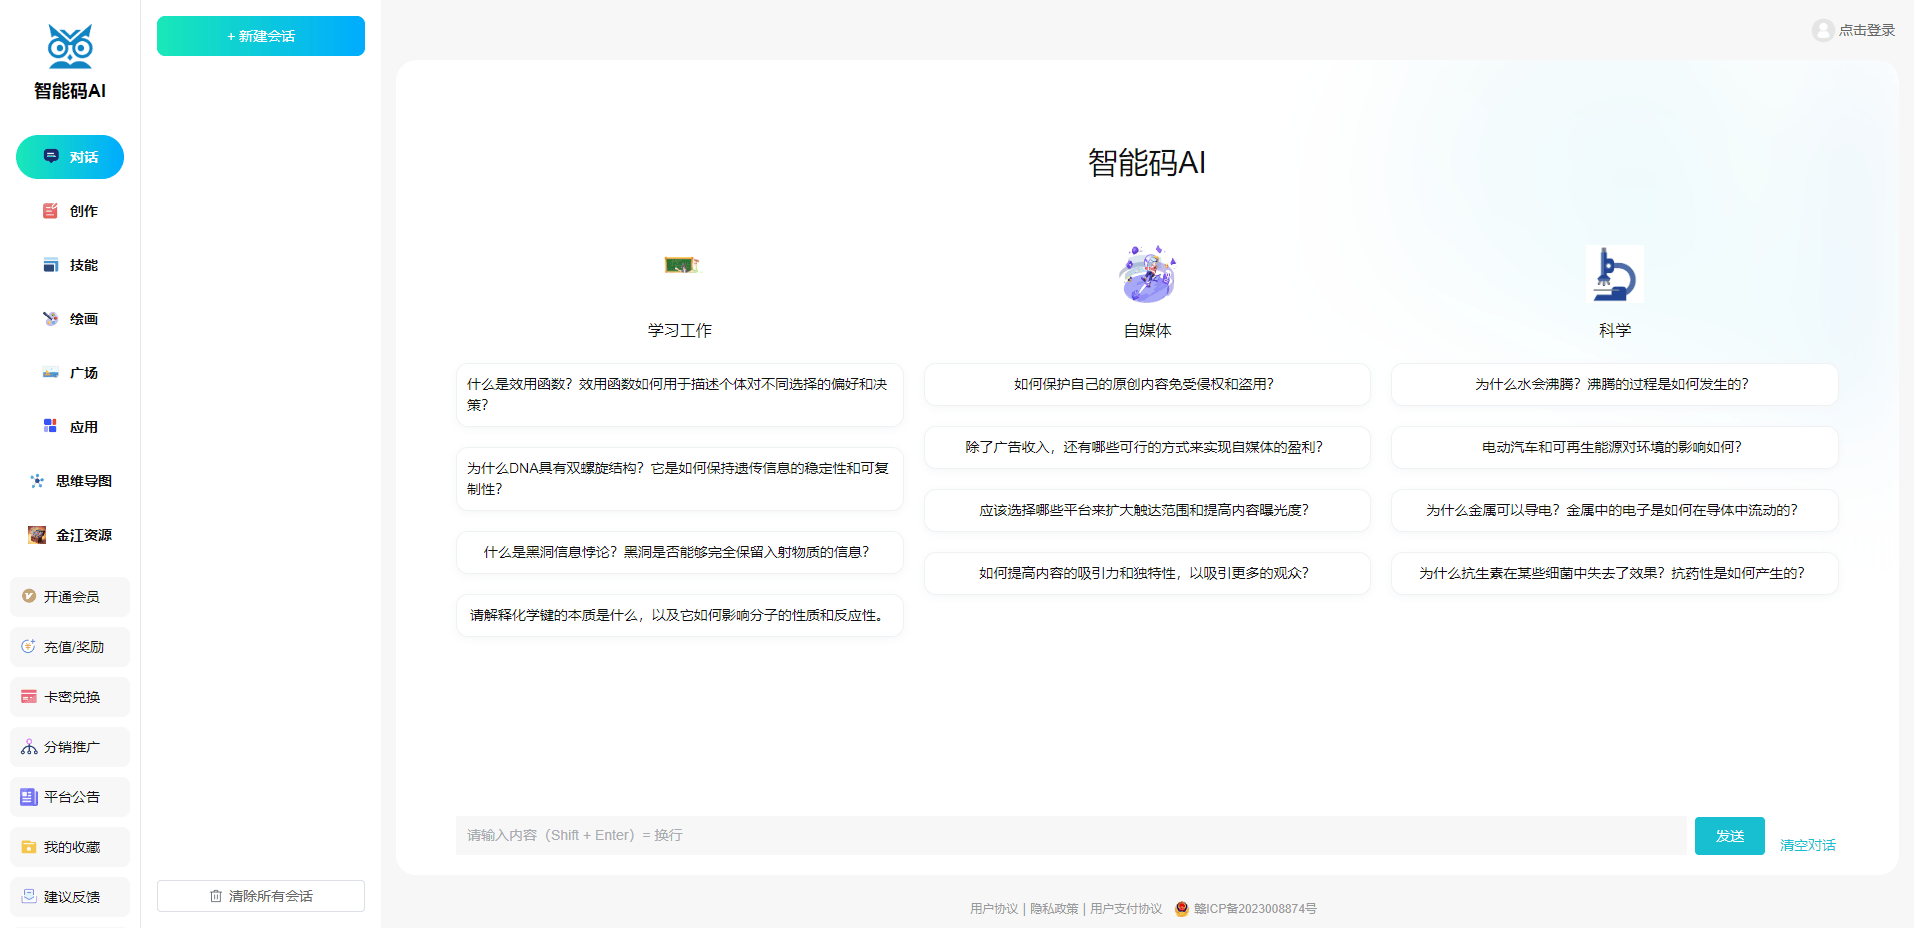Open the 创作 (Creation) section
Screen dimensions: 1914x928
pyautogui.click(x=69, y=211)
